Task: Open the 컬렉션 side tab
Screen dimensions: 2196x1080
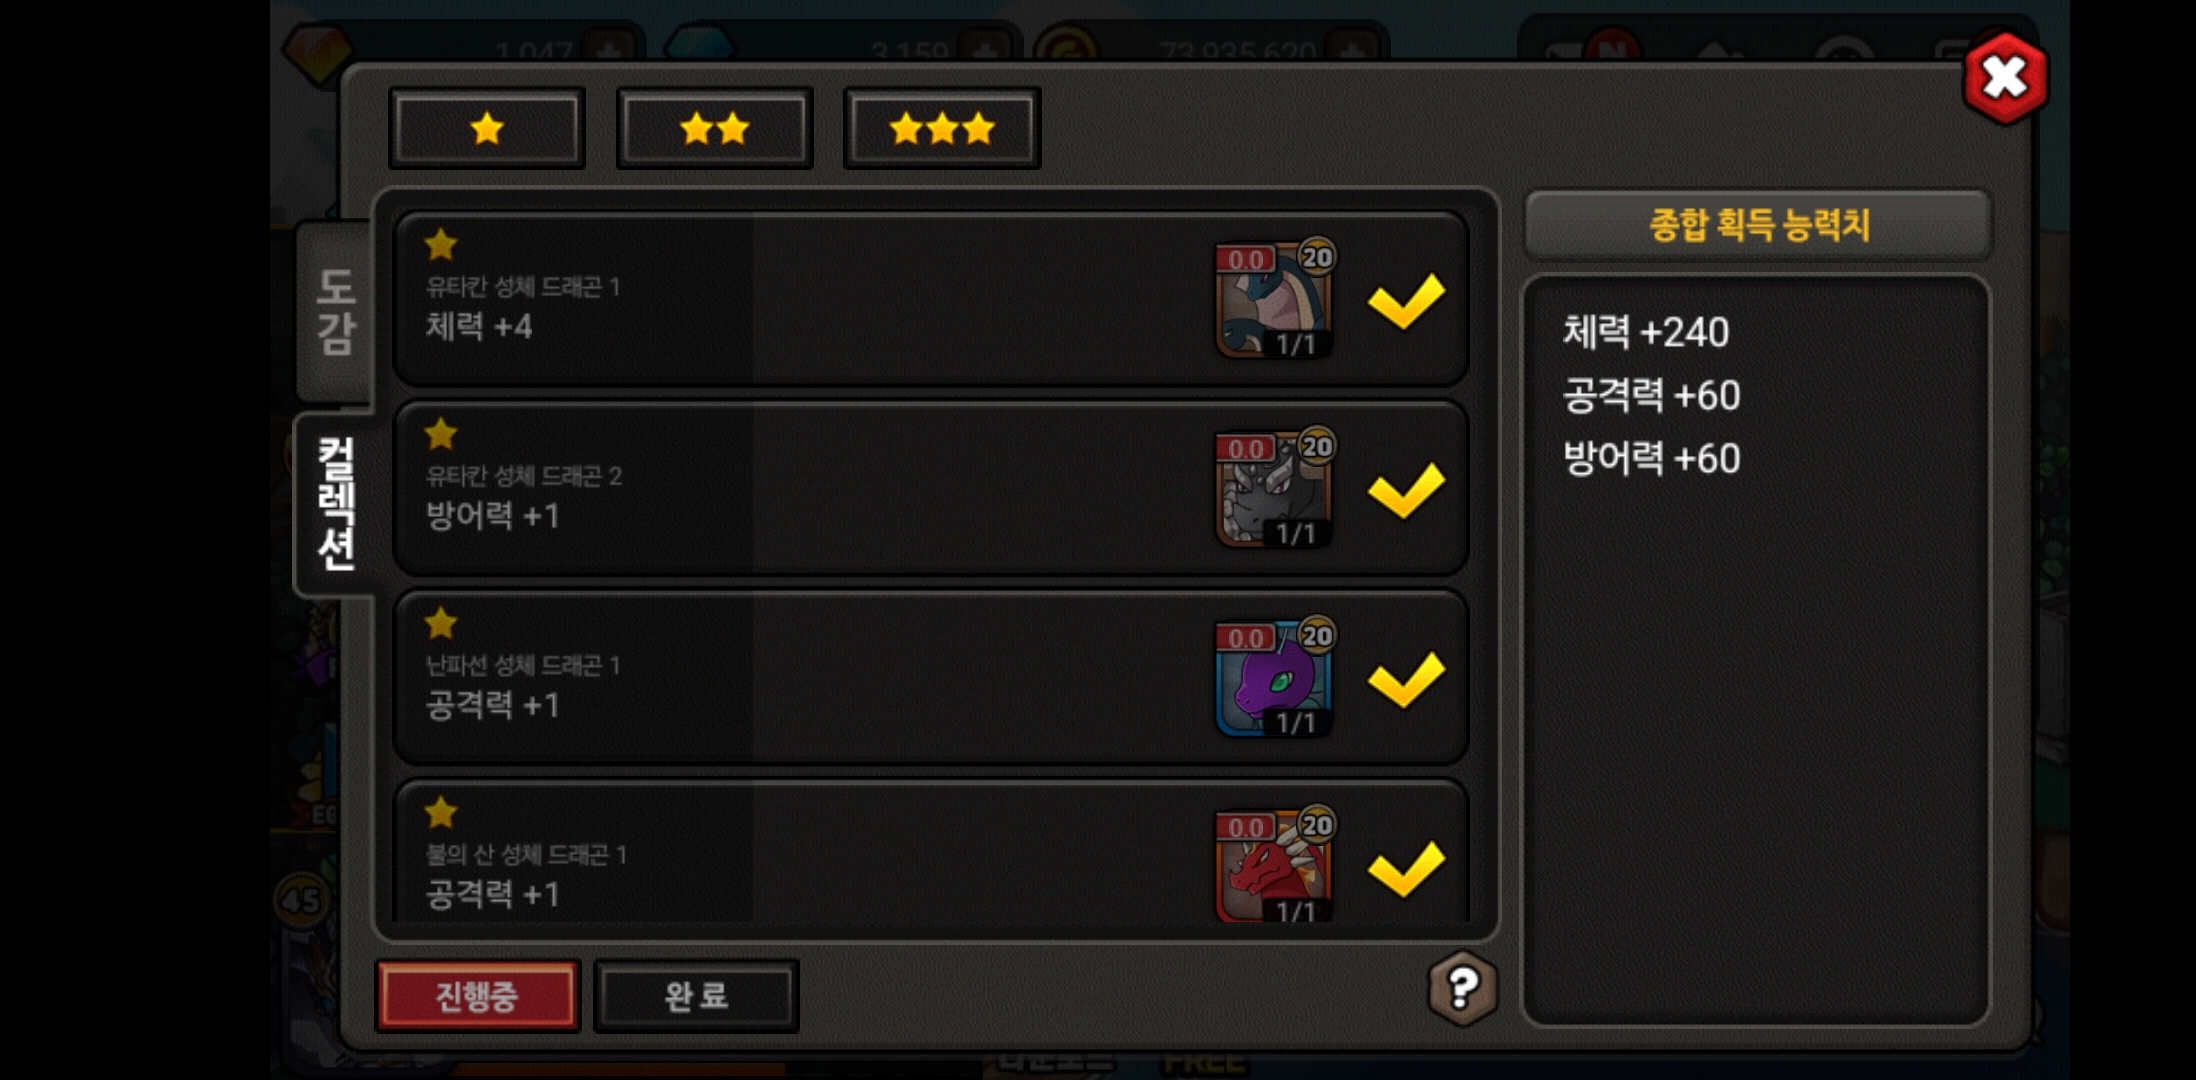Action: point(335,504)
